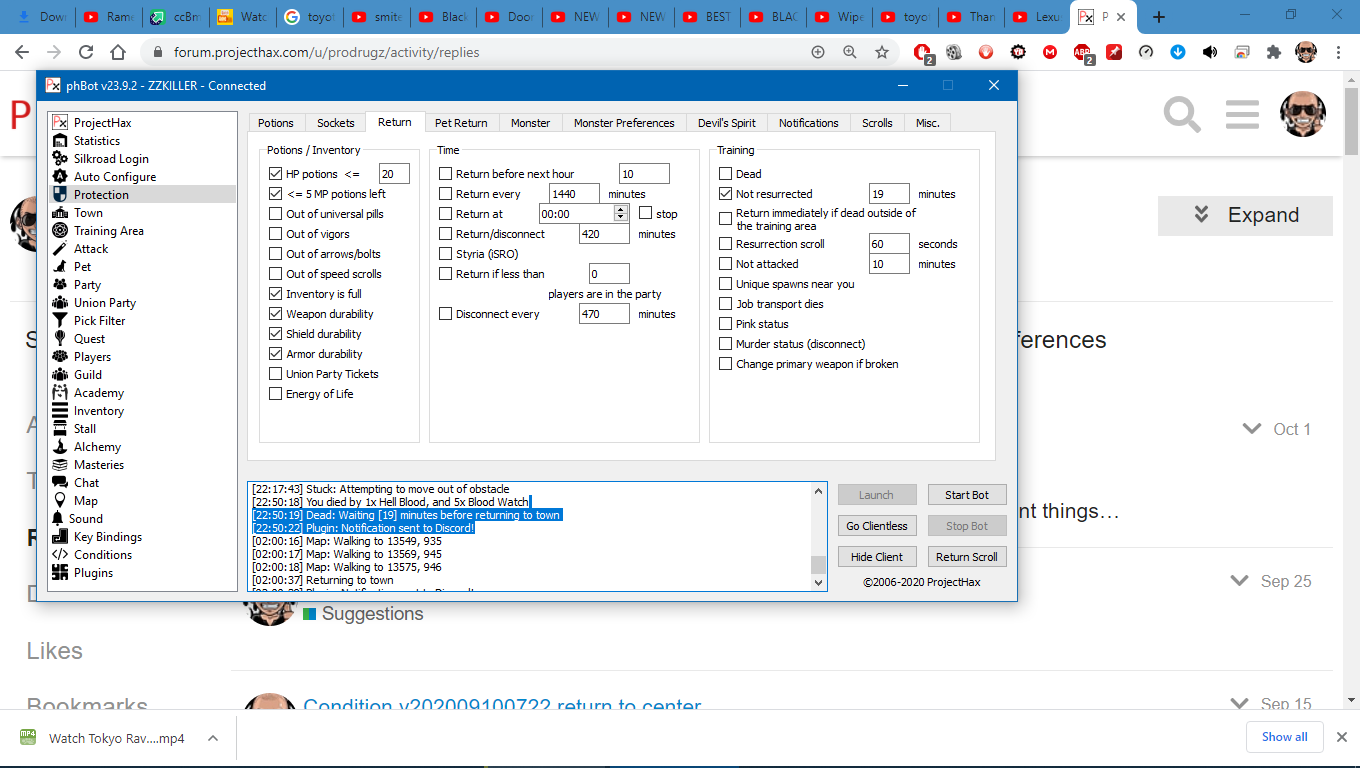Screen dimensions: 1360x768
Task: Click the Map pin icon
Action: 60,501
